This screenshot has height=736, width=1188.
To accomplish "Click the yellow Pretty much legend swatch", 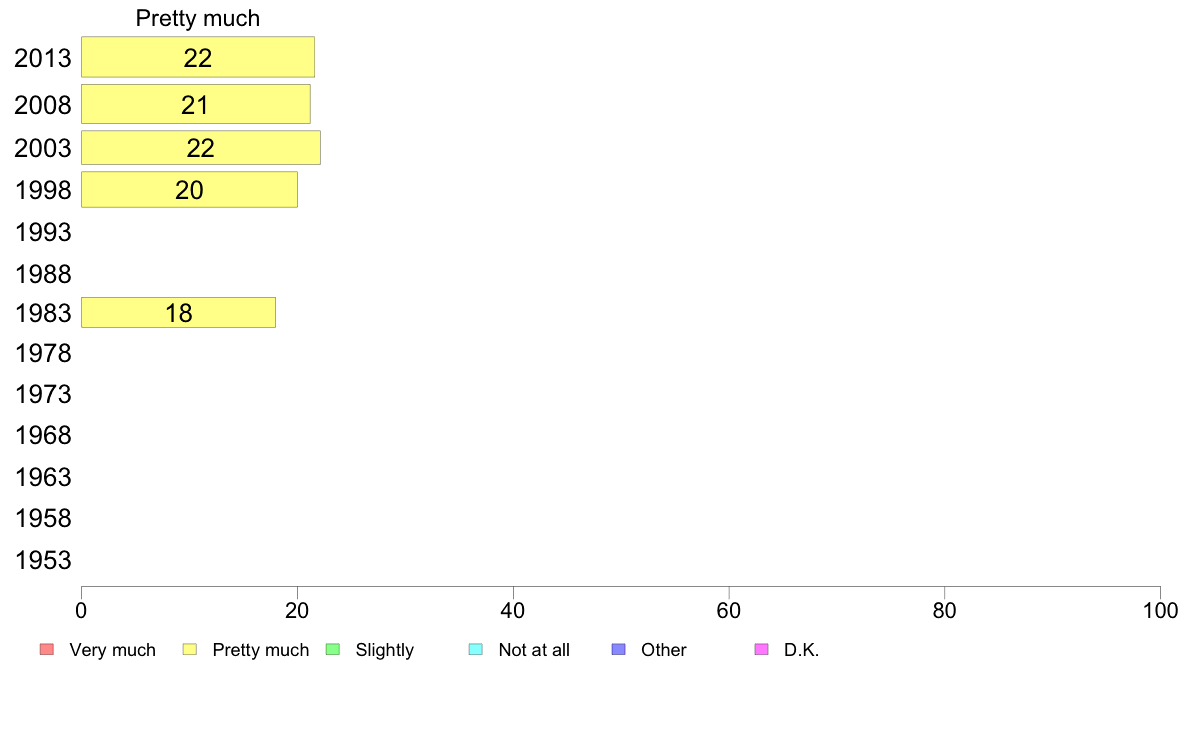I will click(190, 650).
